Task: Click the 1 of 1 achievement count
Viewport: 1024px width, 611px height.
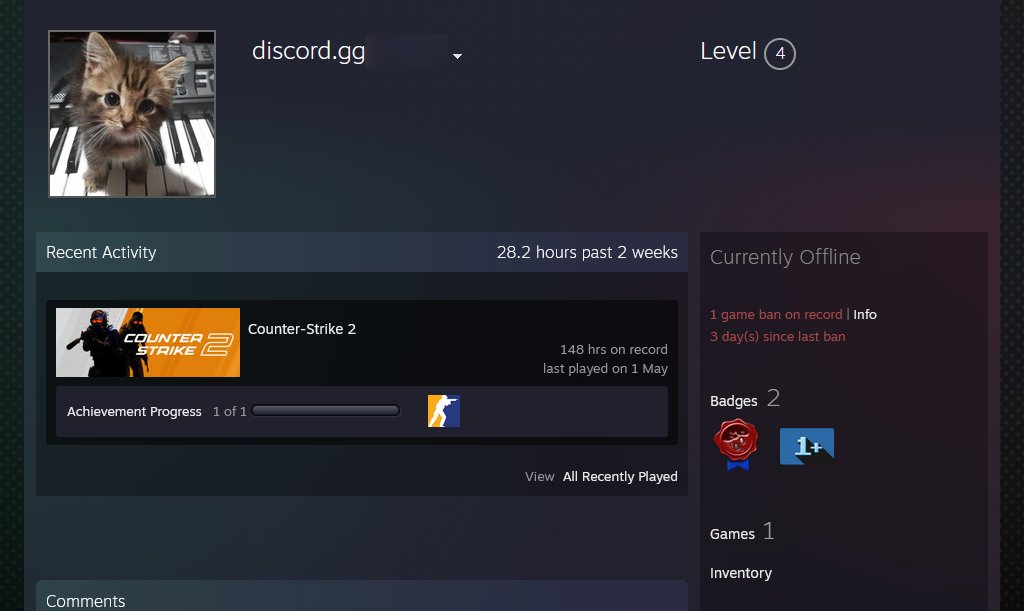Action: pyautogui.click(x=230, y=411)
